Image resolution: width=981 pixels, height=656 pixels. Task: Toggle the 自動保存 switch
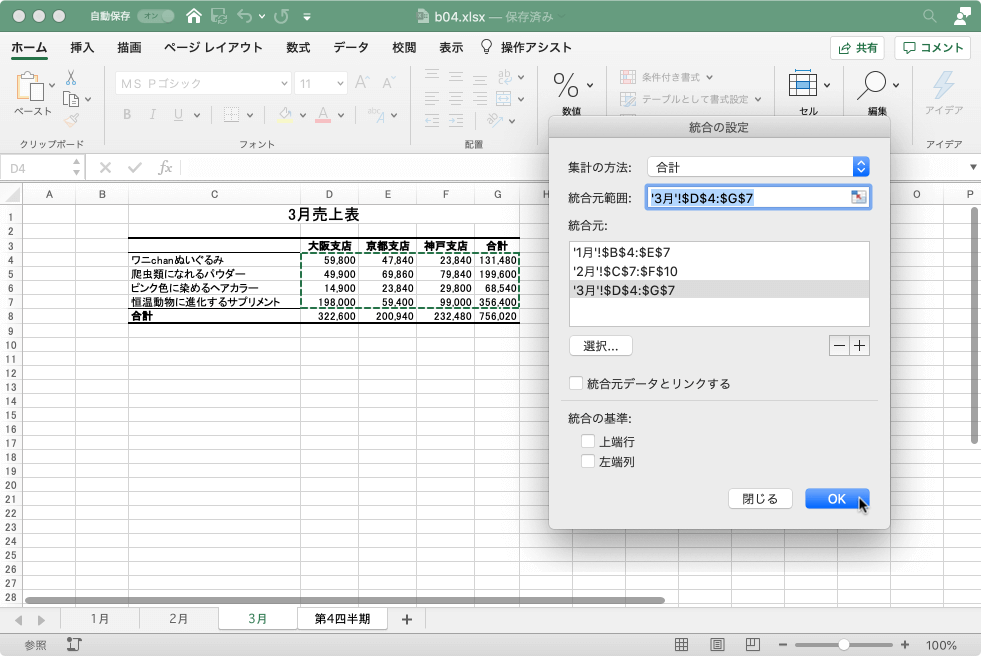point(155,16)
